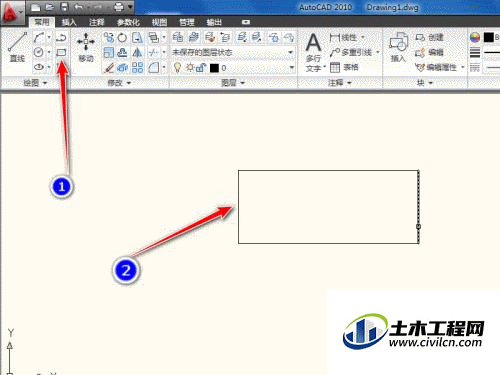Select the Mirror tool icon

(137, 52)
